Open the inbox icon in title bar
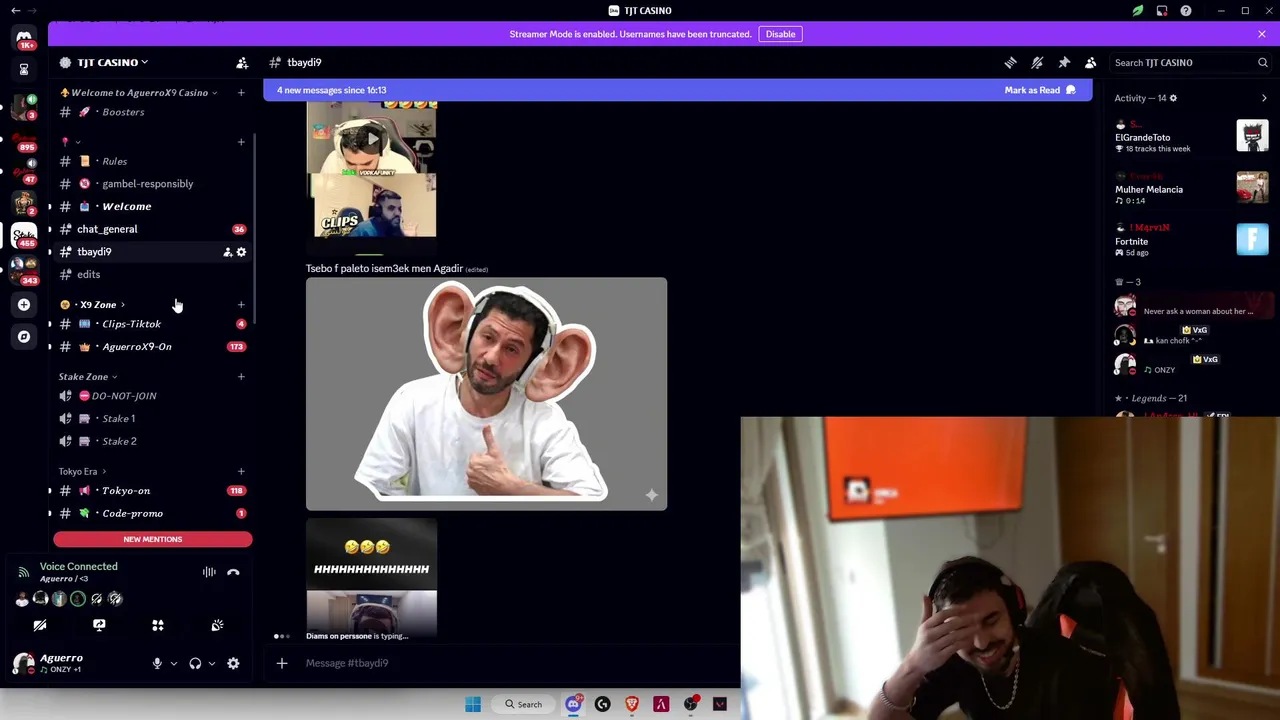This screenshot has width=1280, height=720. 1162,11
